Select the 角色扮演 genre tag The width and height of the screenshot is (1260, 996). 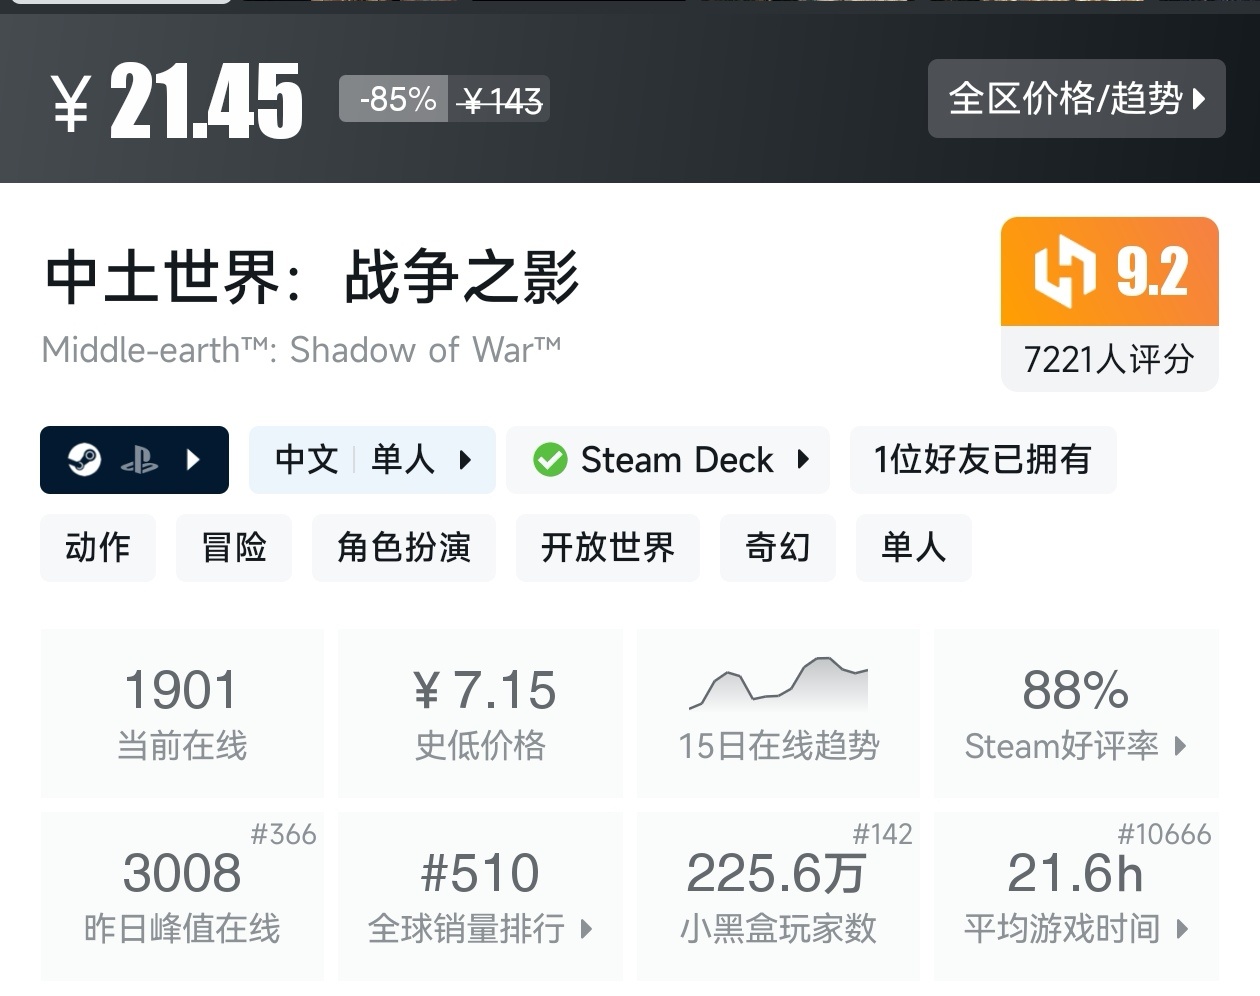click(404, 547)
